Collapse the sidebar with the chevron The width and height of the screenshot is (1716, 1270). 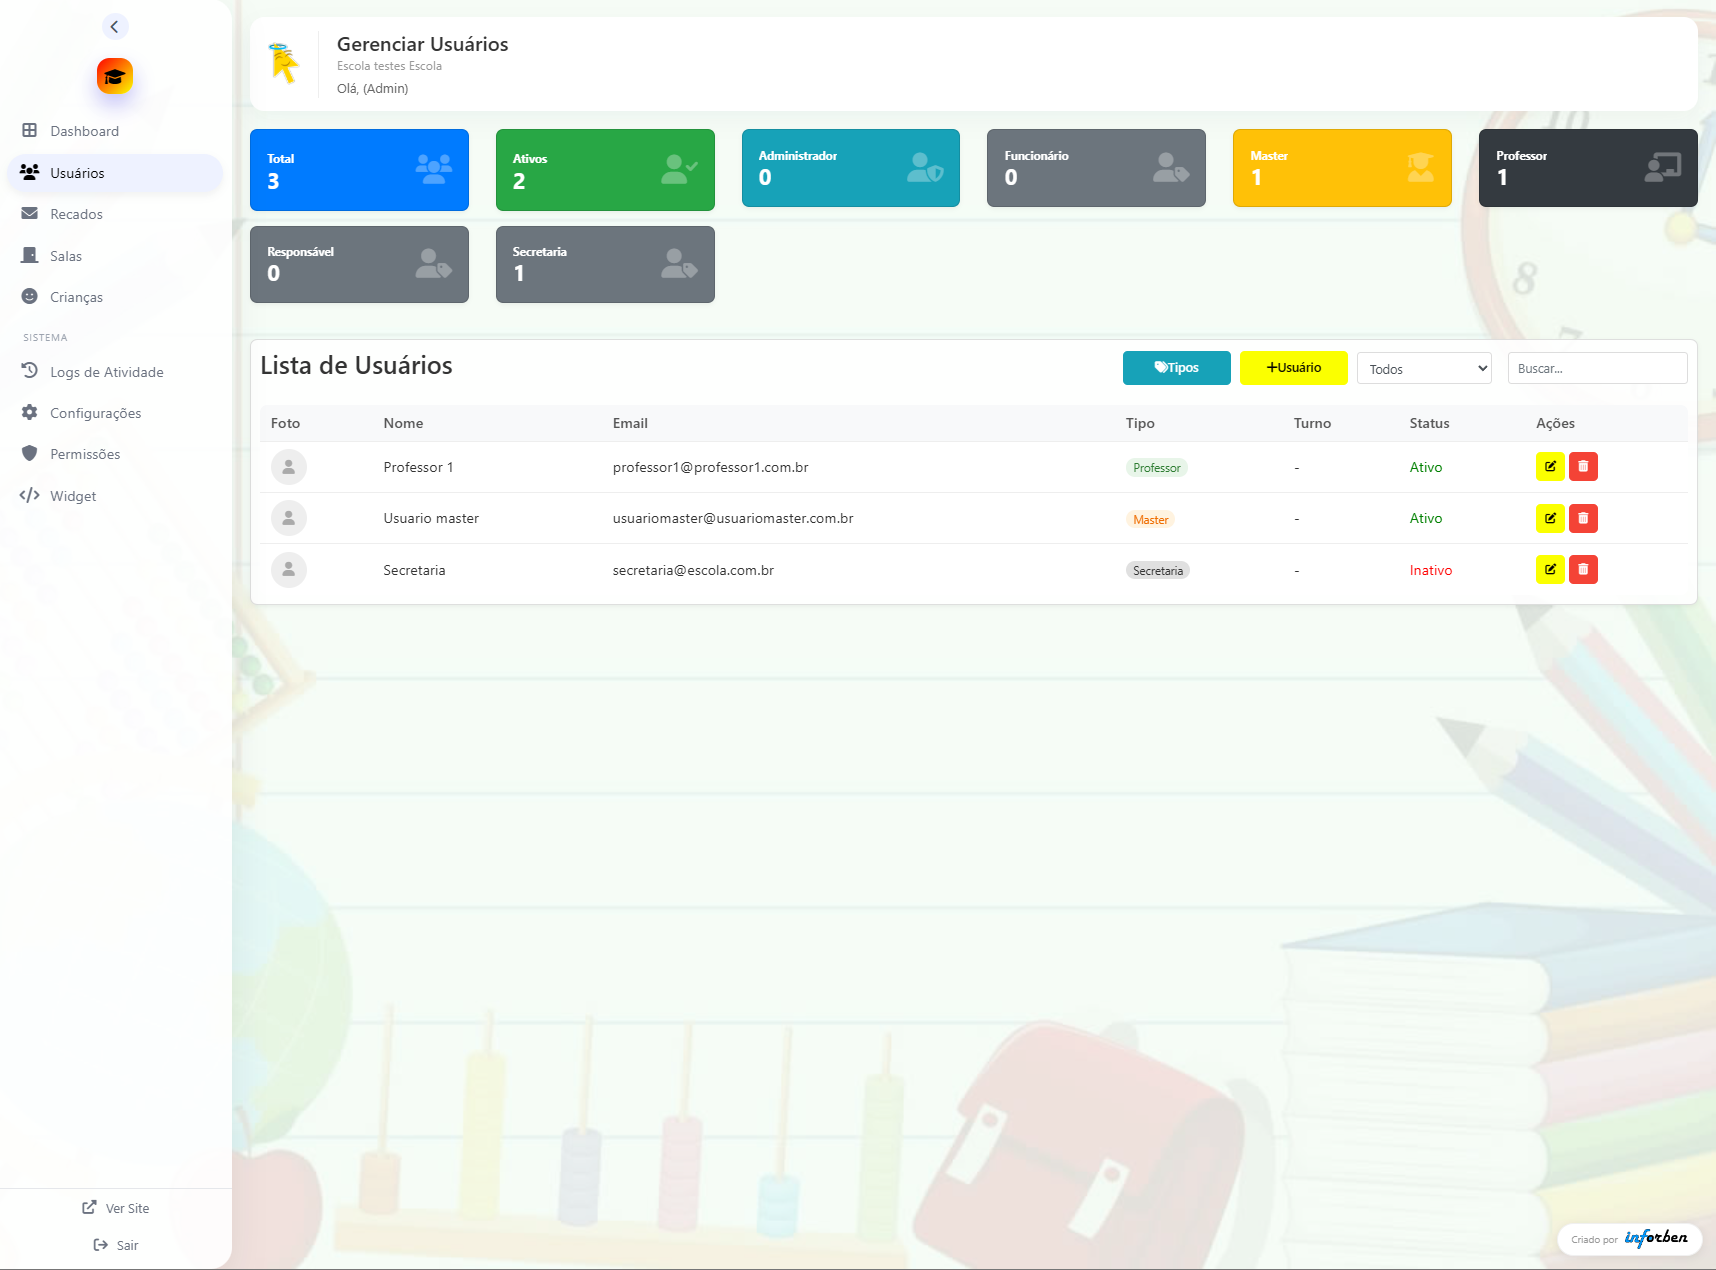coord(114,27)
